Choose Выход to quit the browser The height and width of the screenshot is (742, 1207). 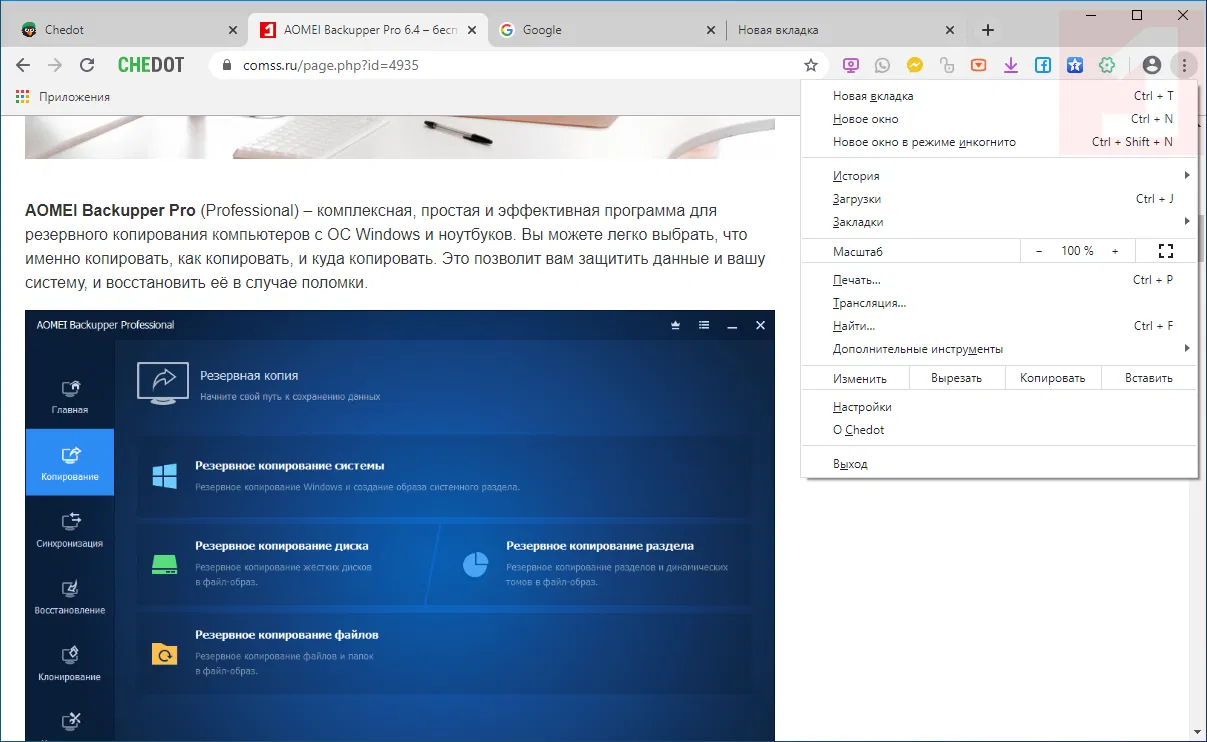[999, 464]
